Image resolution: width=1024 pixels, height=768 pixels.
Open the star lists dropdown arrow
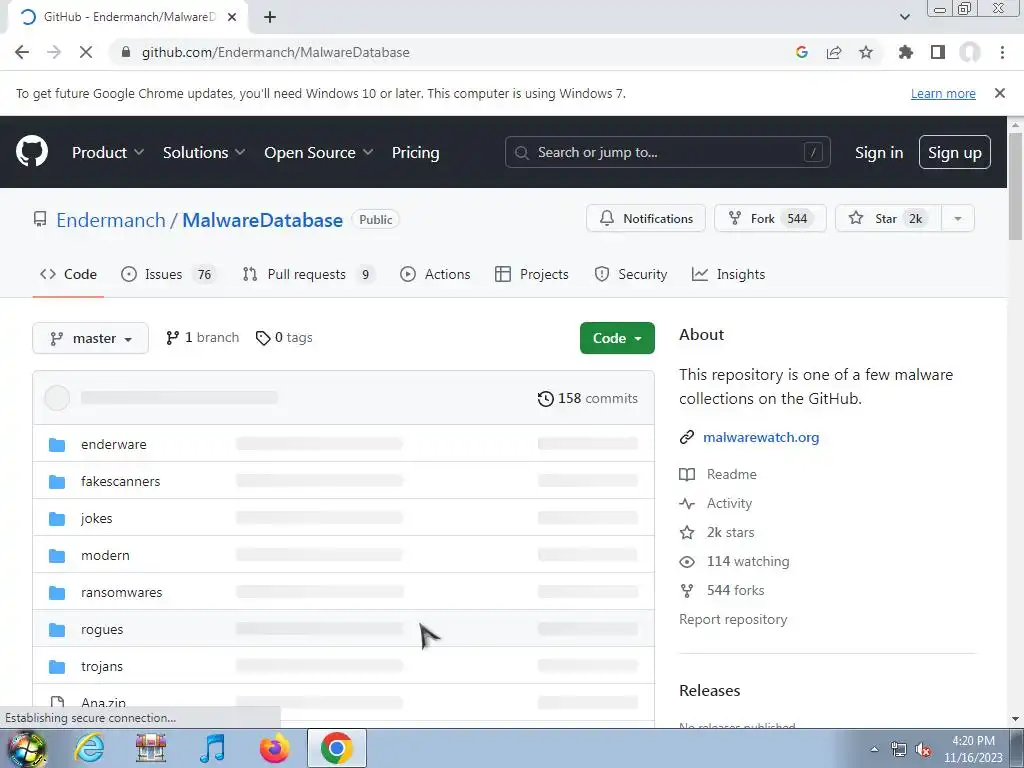pos(958,218)
